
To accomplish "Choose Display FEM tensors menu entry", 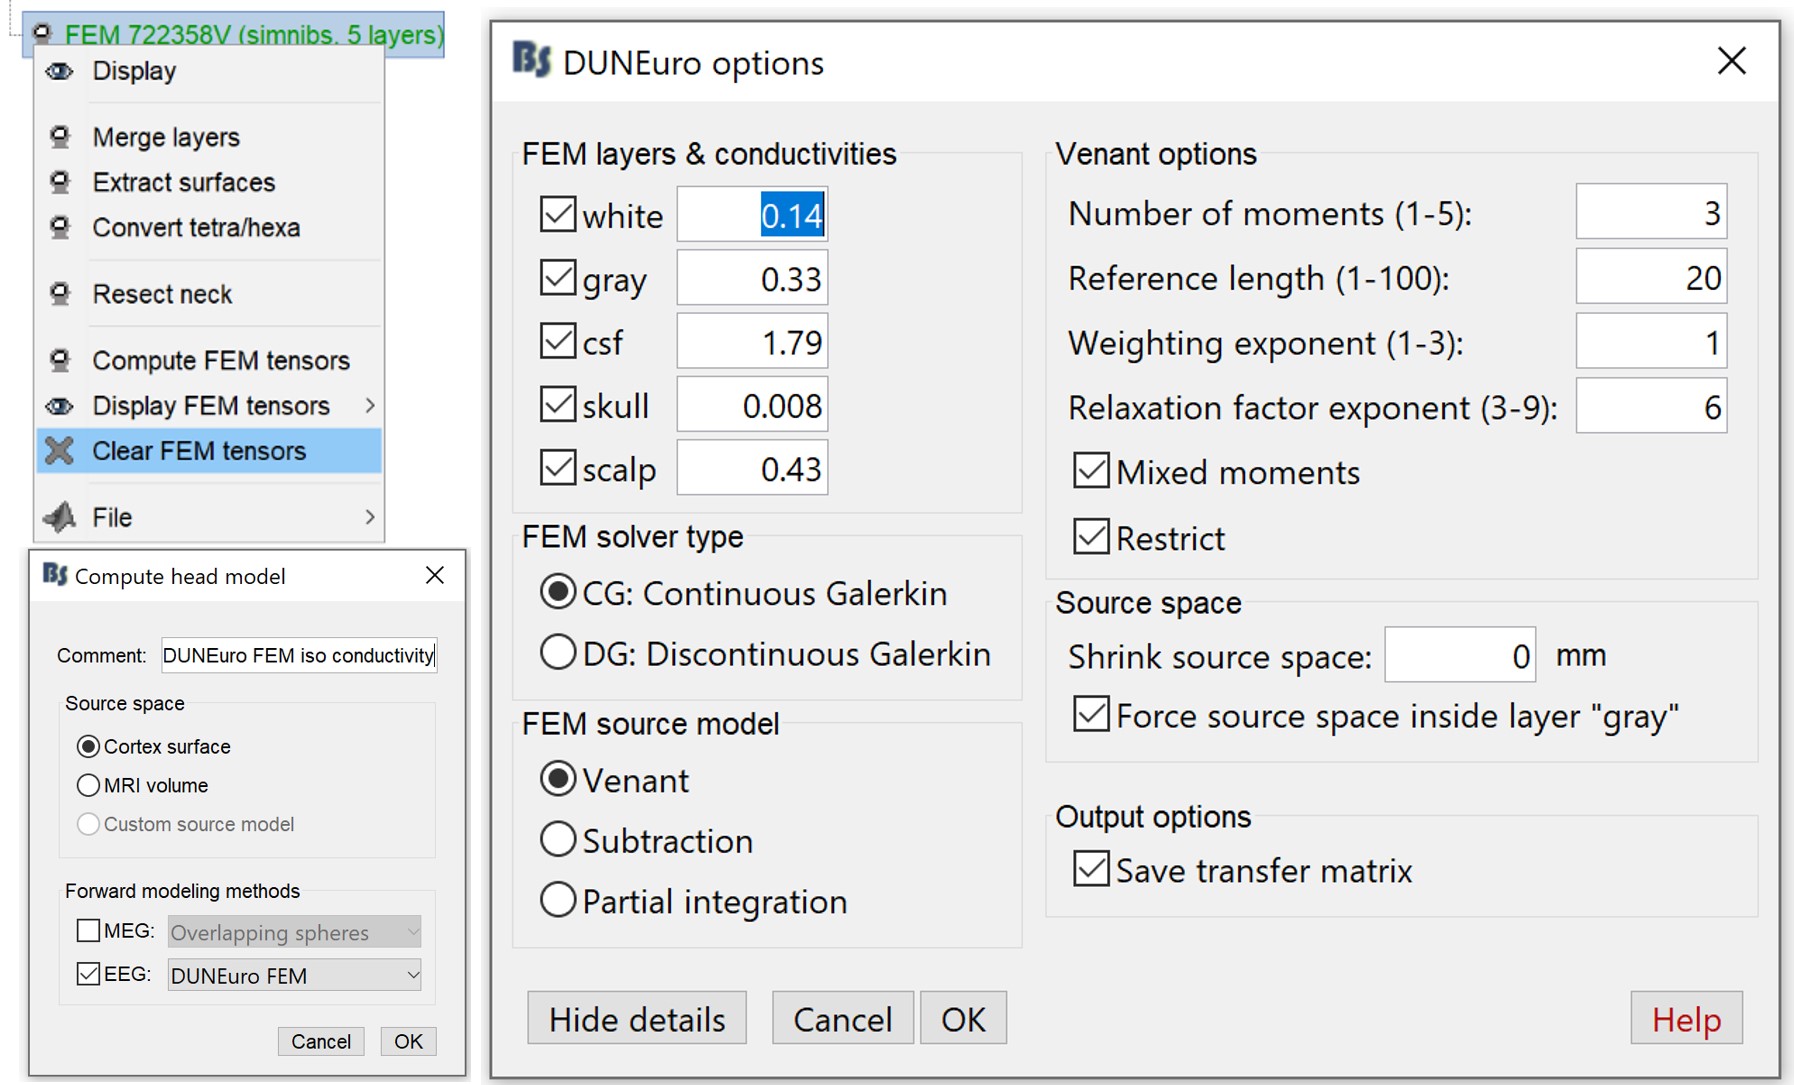I will tap(211, 406).
